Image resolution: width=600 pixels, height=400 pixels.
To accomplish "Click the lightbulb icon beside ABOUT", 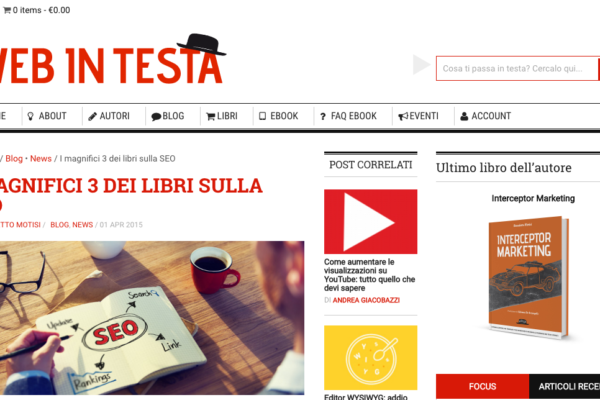I will [30, 116].
